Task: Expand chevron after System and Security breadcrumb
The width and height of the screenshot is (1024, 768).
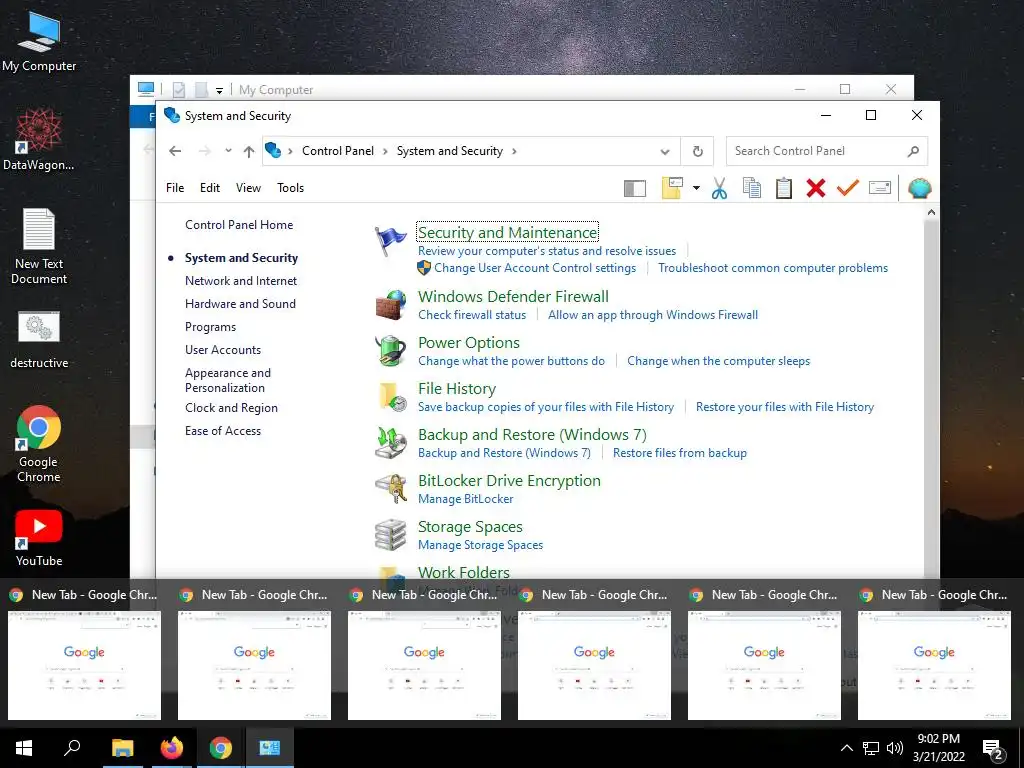Action: click(515, 152)
